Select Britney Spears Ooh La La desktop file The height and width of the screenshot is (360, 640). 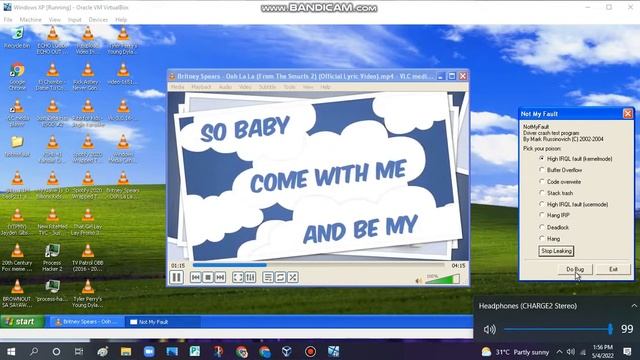tap(123, 185)
